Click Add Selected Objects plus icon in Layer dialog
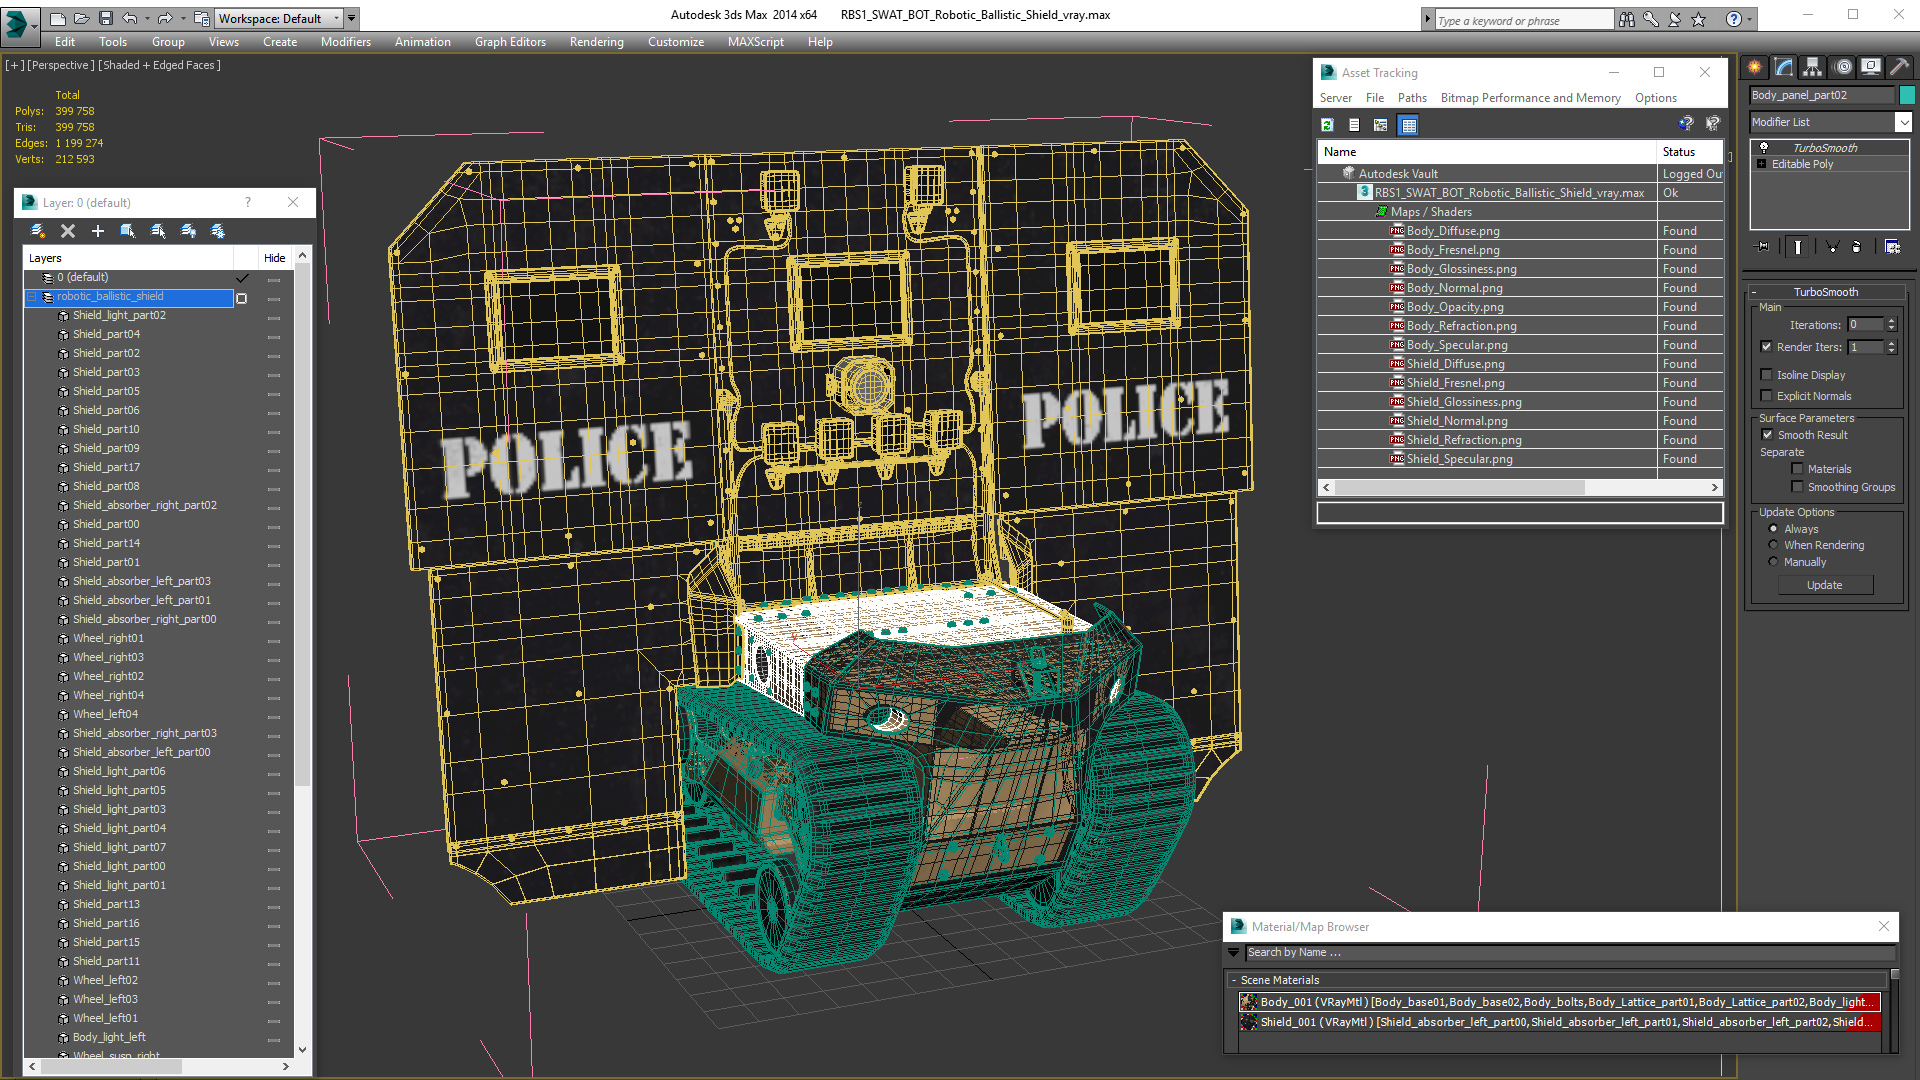 pyautogui.click(x=98, y=231)
